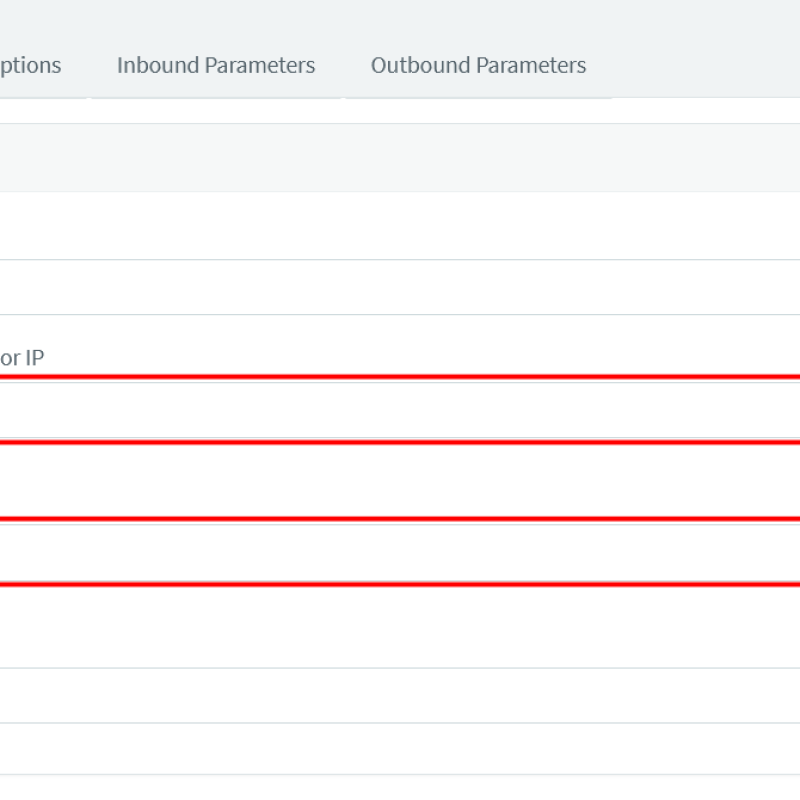Open the Outbound Parameters tab
800x800 pixels.
pos(479,65)
